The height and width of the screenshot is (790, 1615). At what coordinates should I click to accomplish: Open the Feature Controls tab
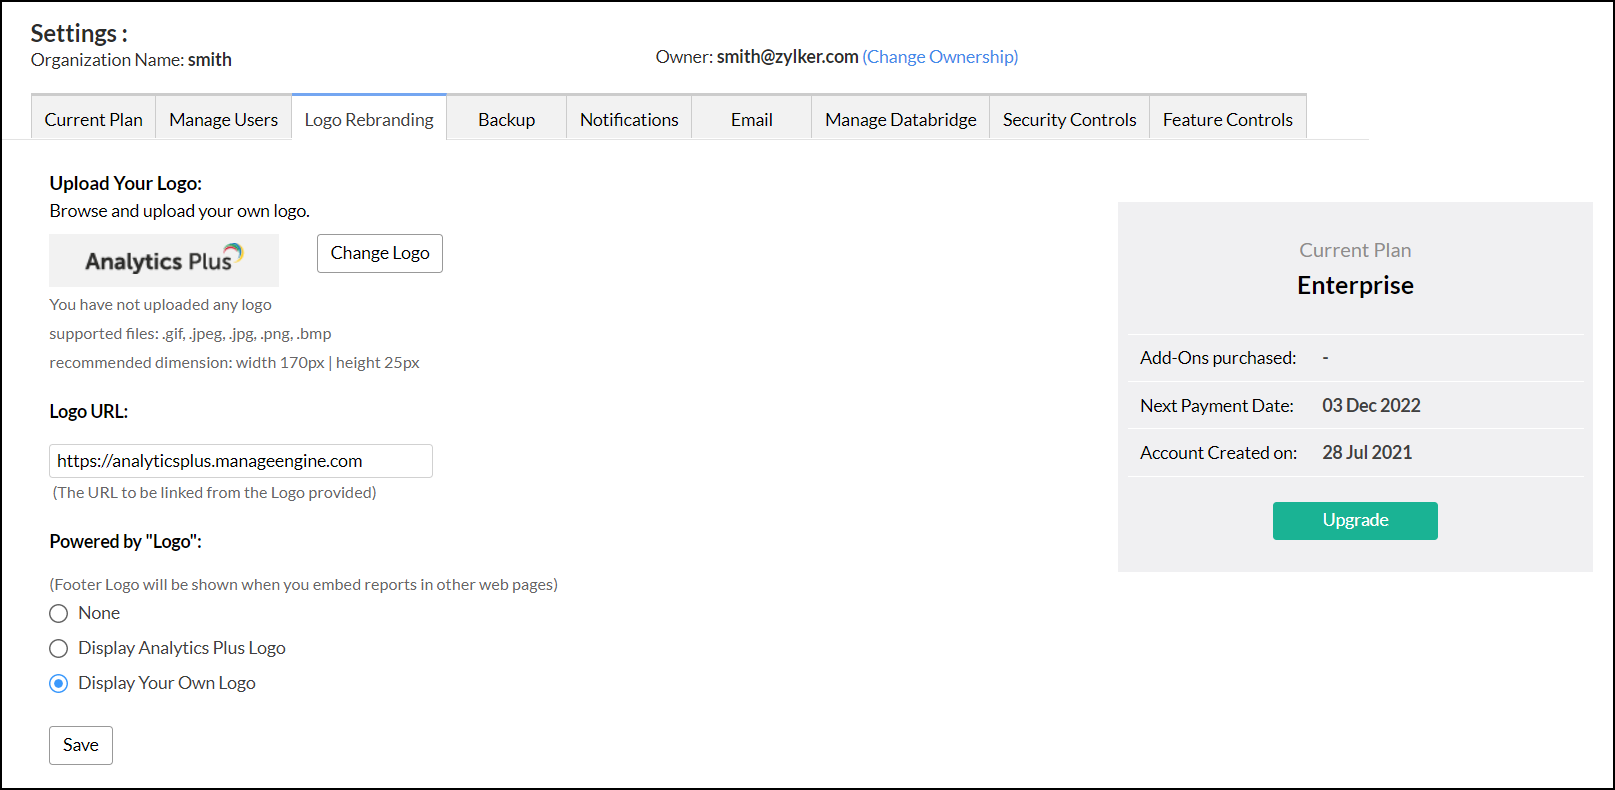point(1227,119)
